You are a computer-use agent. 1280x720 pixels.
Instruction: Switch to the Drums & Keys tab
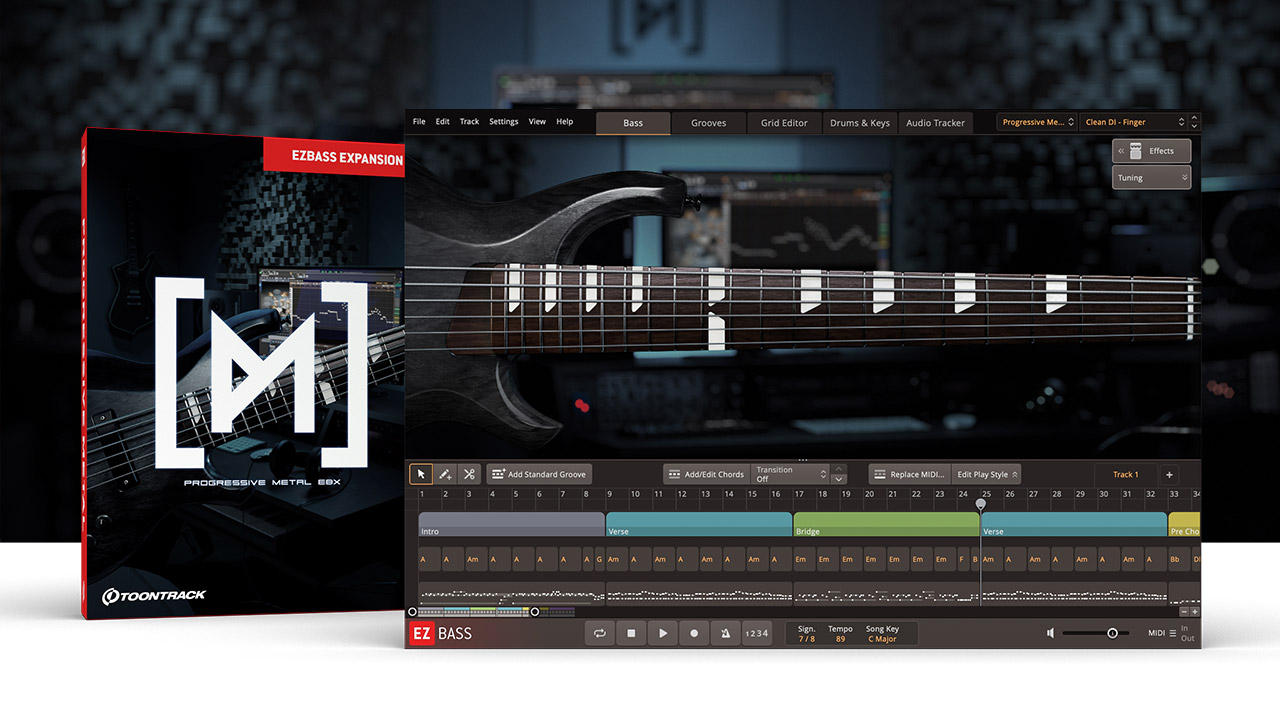(860, 123)
